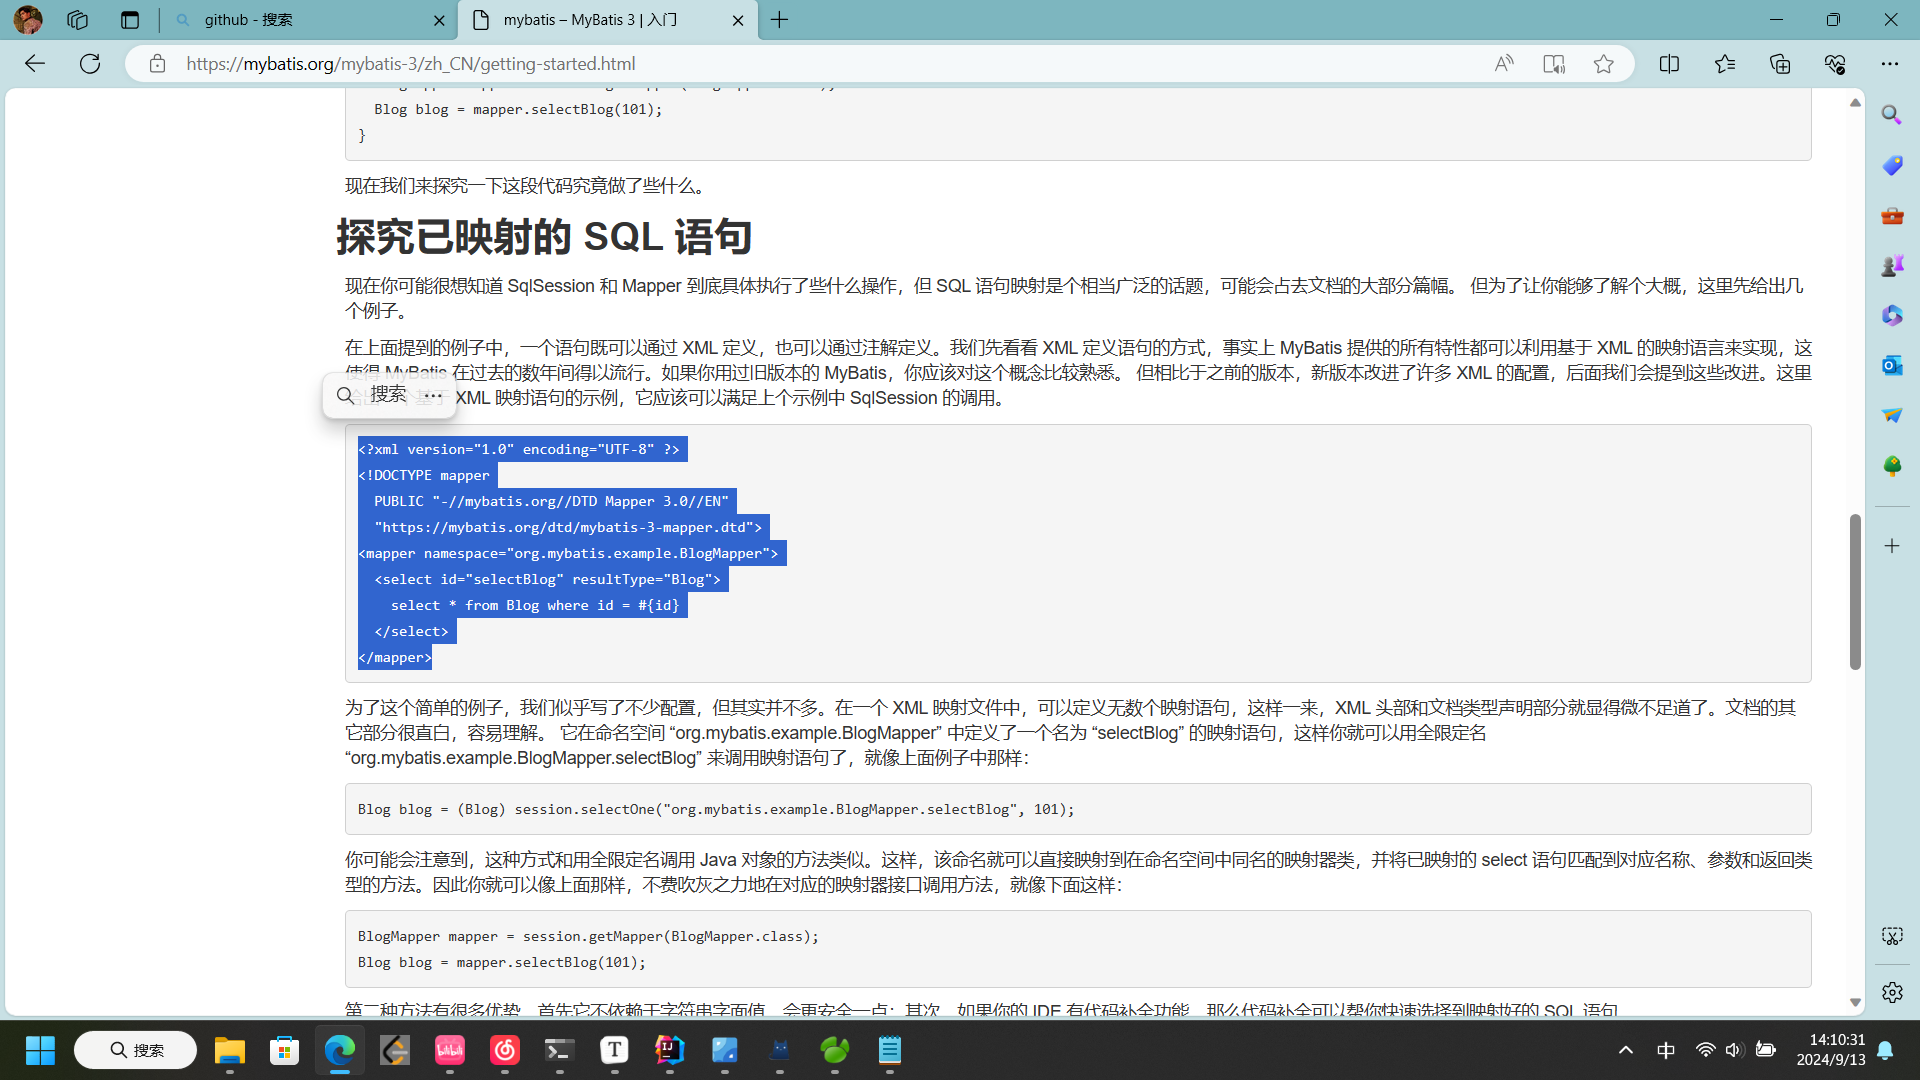Open the browser essentials heart icon
Image resolution: width=1920 pixels, height=1080 pixels.
[x=1835, y=64]
